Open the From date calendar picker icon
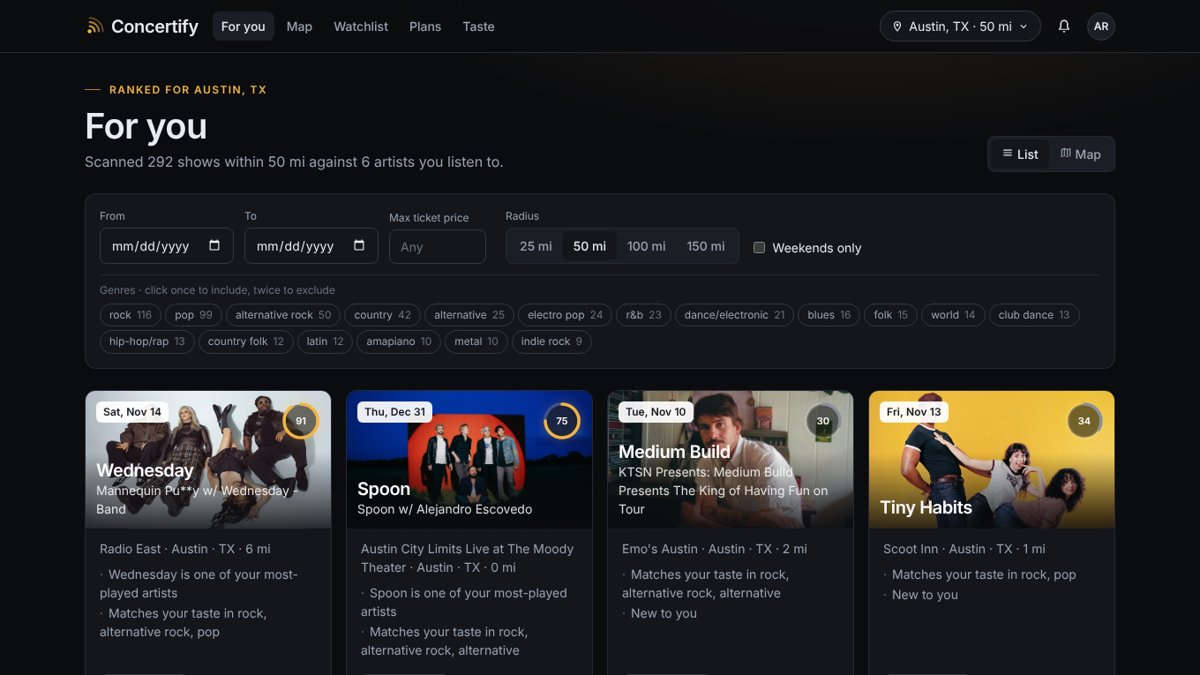 coord(214,245)
